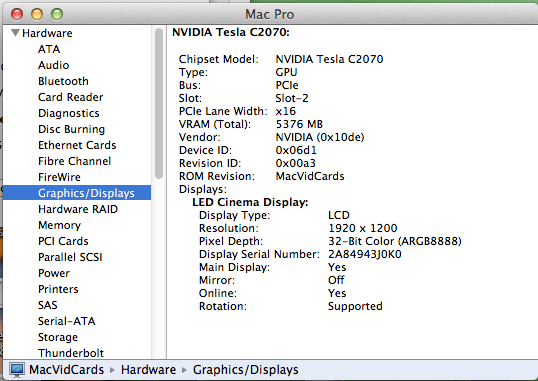Select the FireWire sidebar entry
Image resolution: width=538 pixels, height=381 pixels.
pyautogui.click(x=59, y=177)
